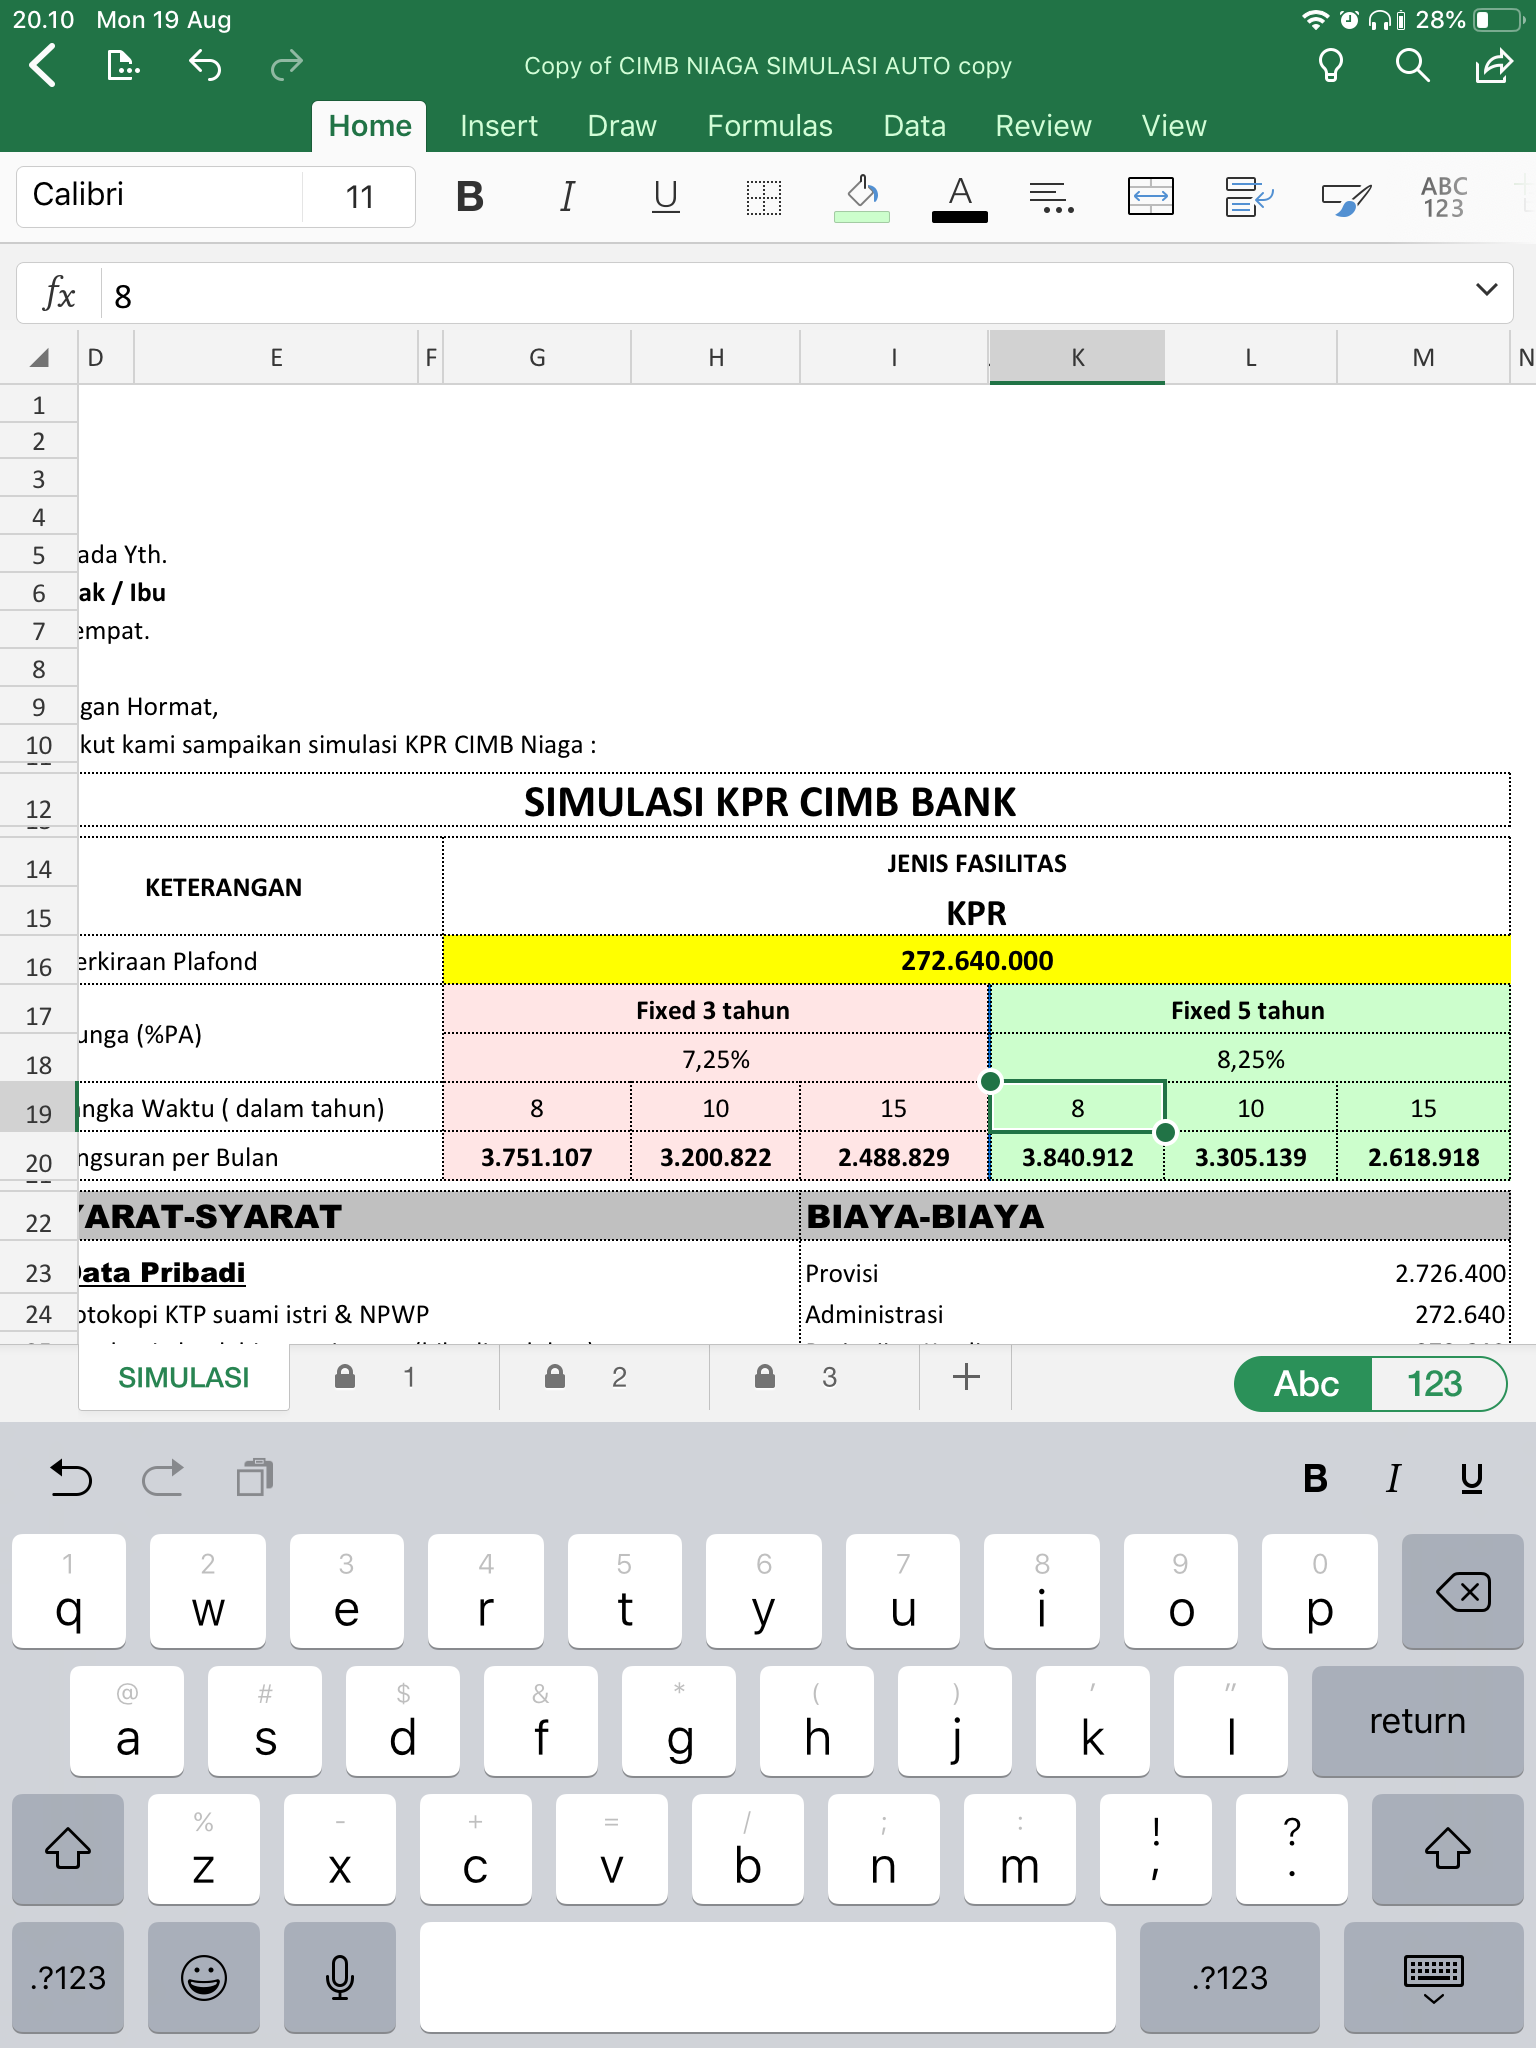Tap the return key

1417,1720
